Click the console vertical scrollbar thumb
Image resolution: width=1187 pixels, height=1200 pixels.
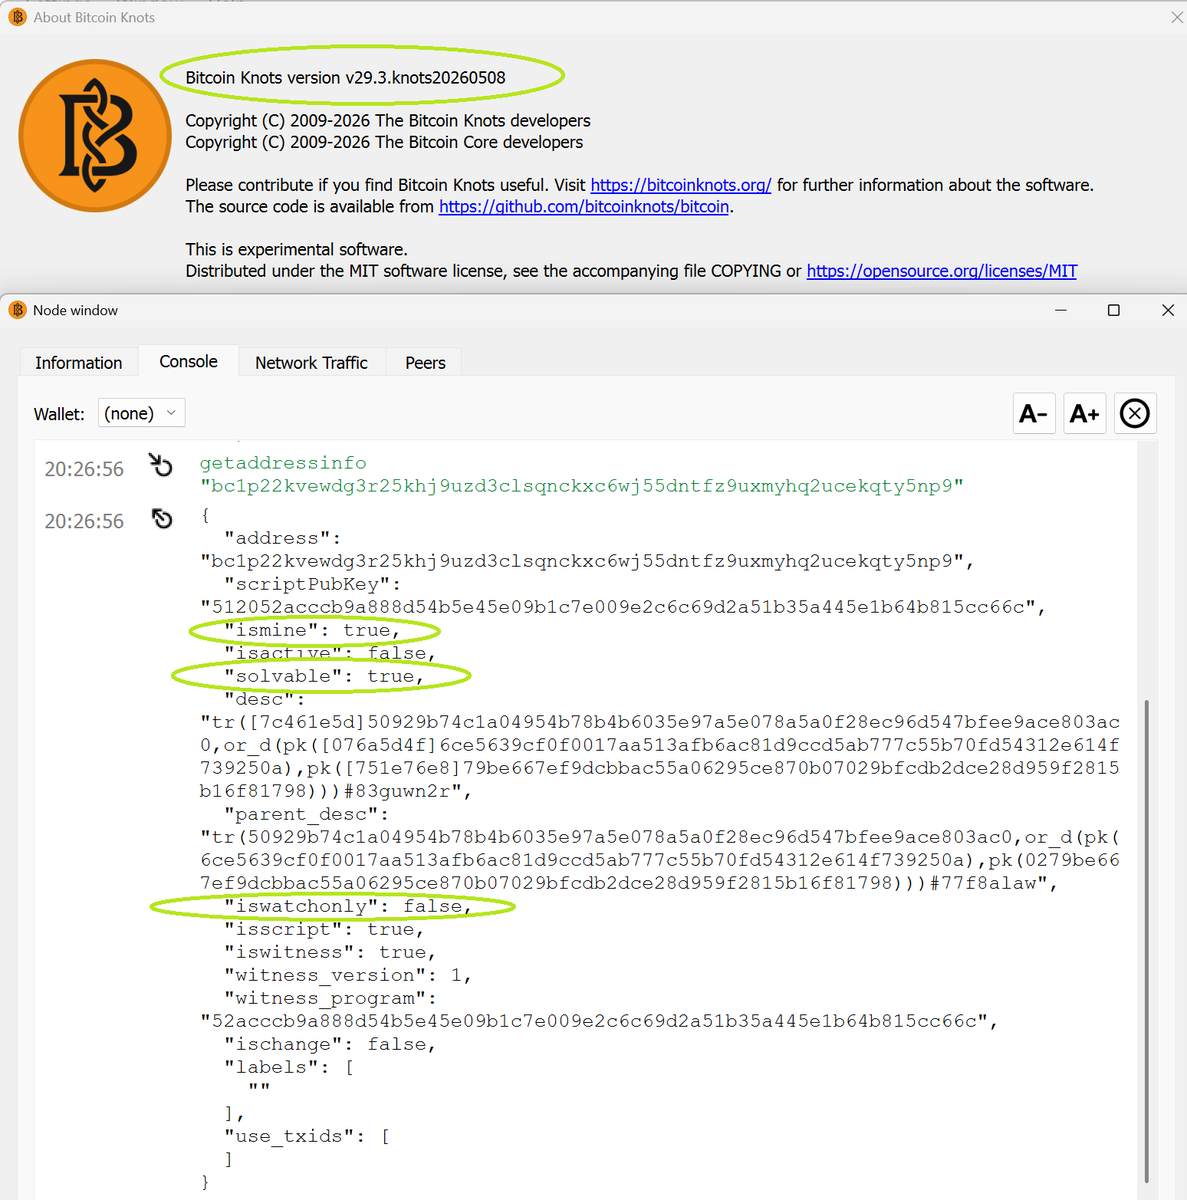(1146, 940)
